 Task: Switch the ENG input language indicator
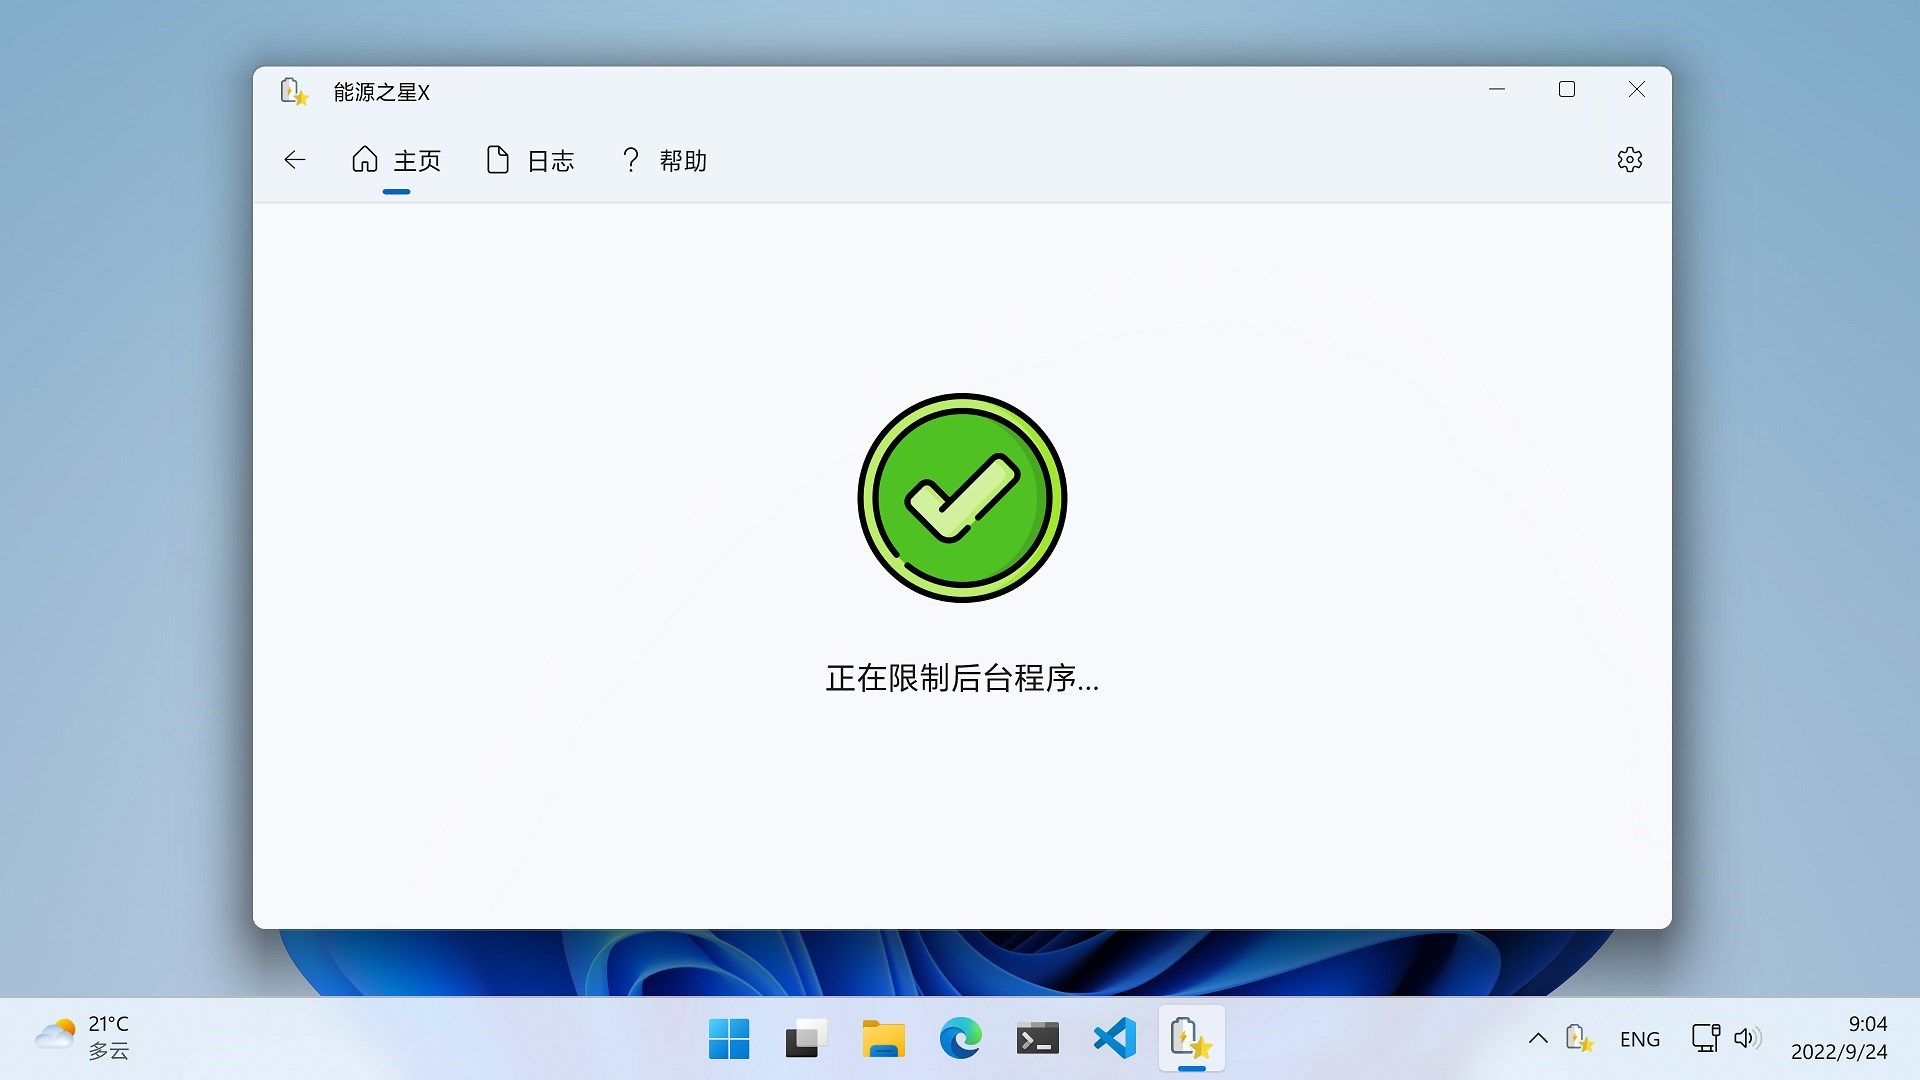(1640, 1039)
